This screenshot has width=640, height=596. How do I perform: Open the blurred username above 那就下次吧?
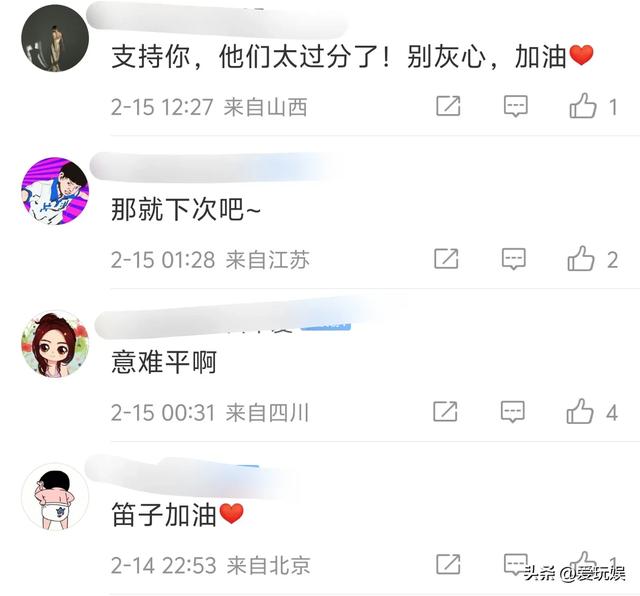point(212,167)
